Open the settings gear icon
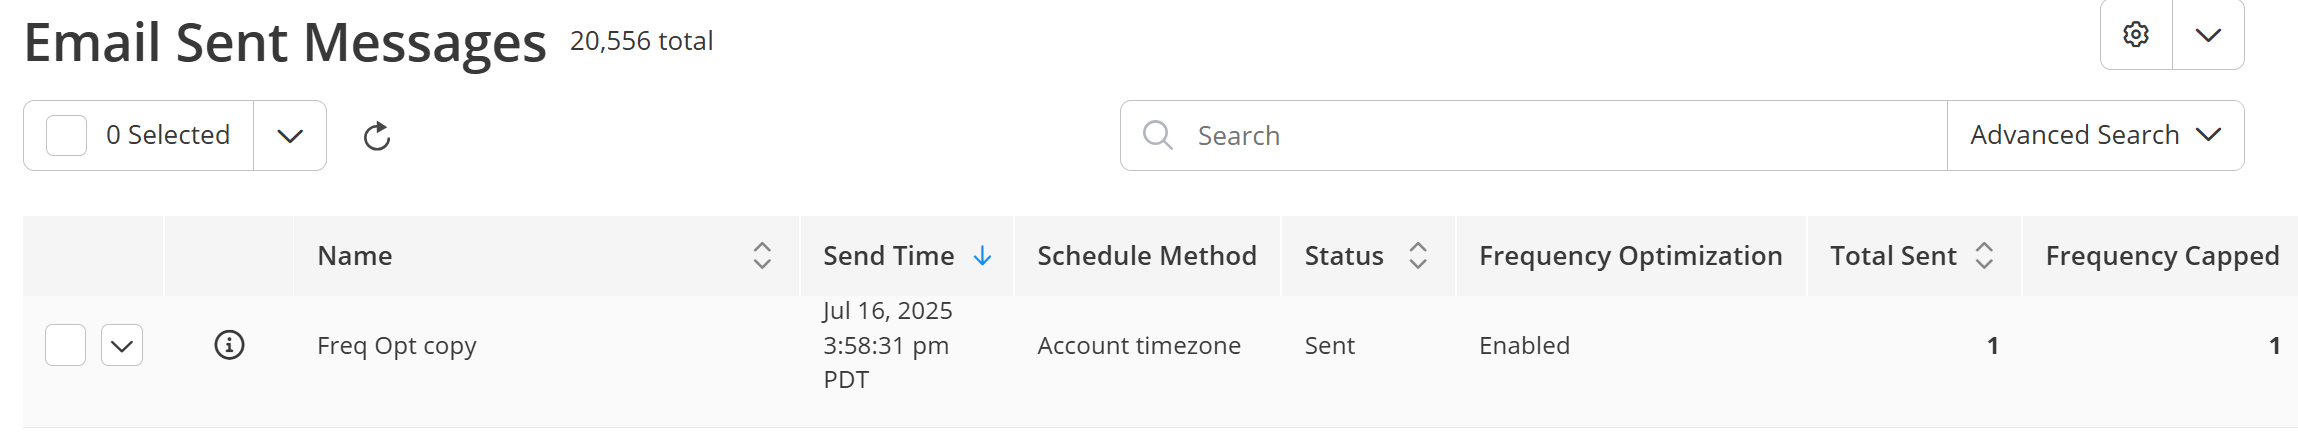The image size is (2298, 434). tap(2136, 35)
